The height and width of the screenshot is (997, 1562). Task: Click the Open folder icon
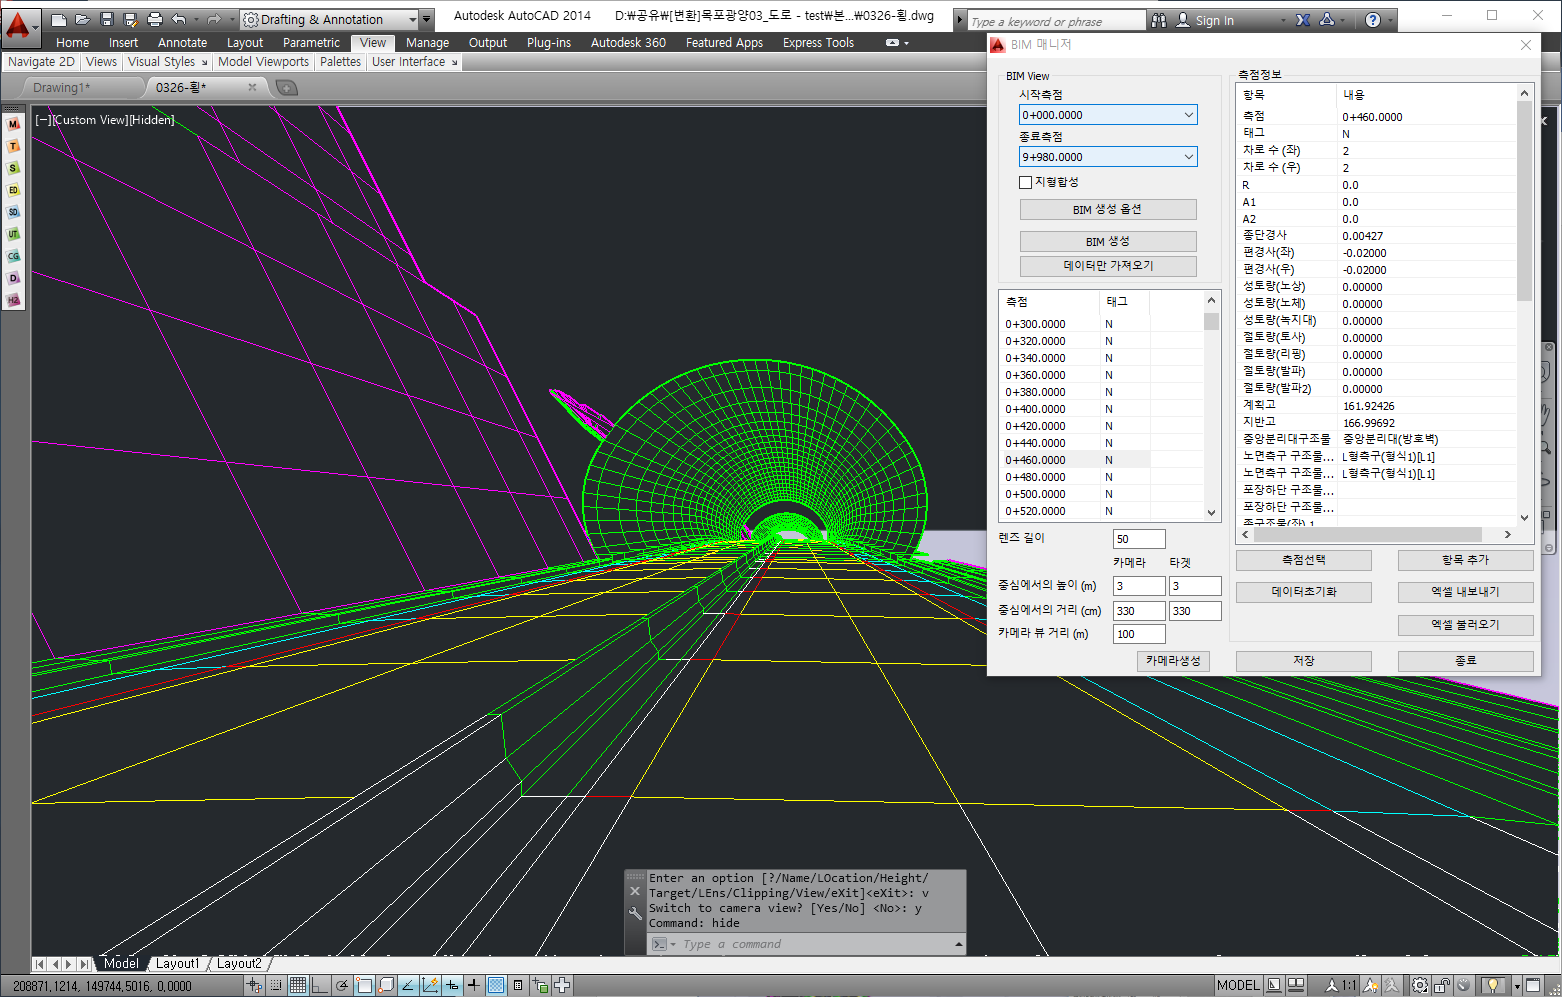(83, 19)
